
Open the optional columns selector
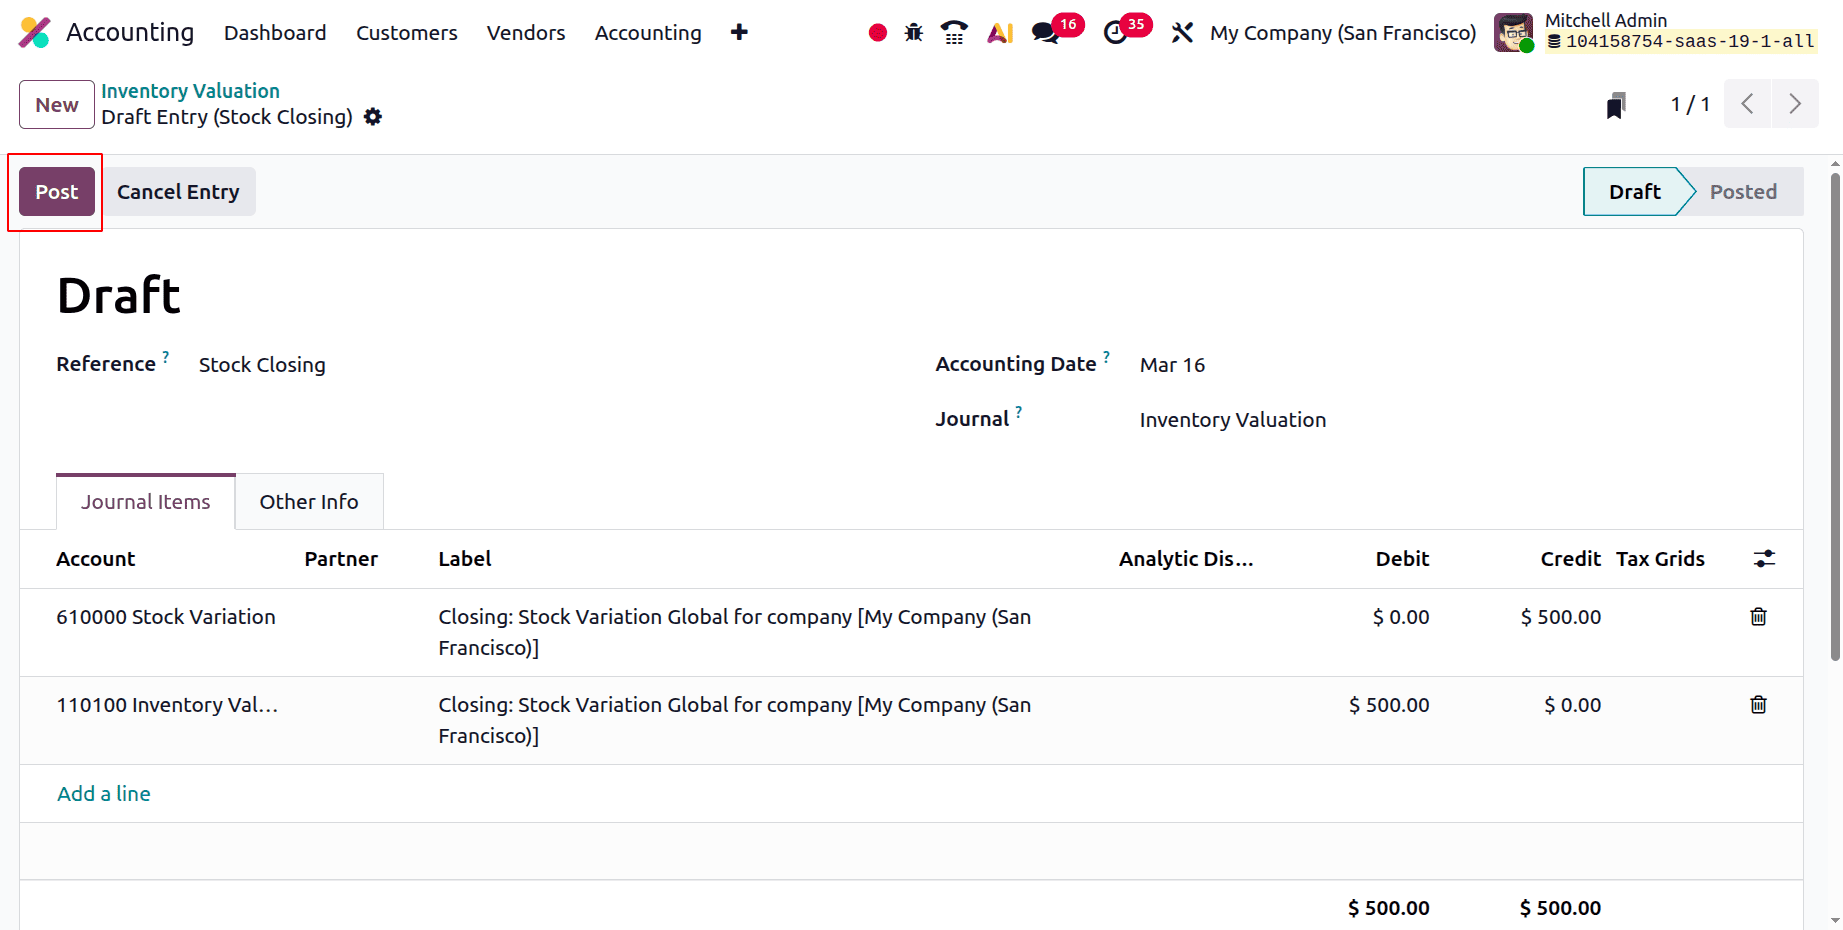pos(1763,559)
